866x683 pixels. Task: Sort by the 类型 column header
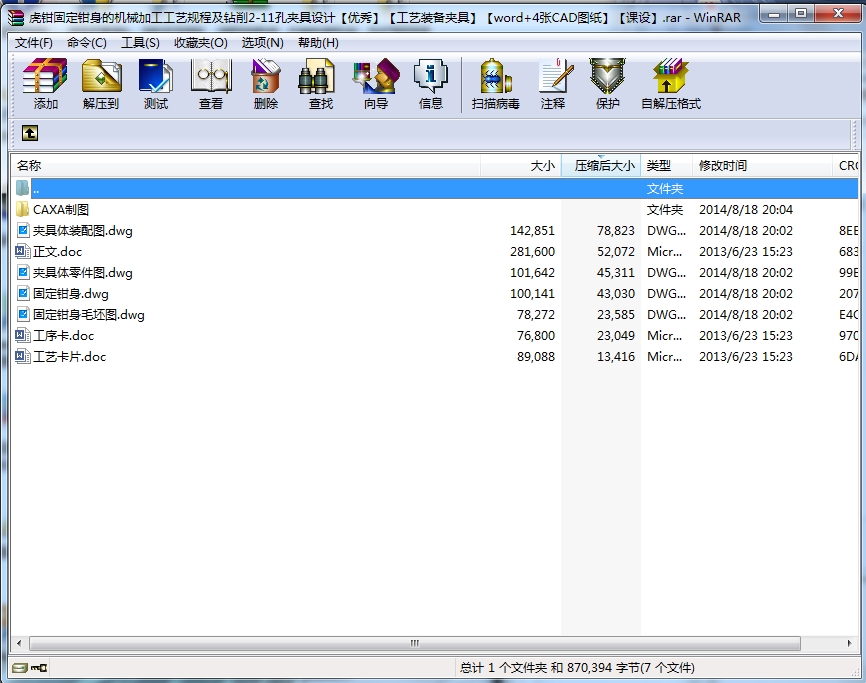click(667, 165)
